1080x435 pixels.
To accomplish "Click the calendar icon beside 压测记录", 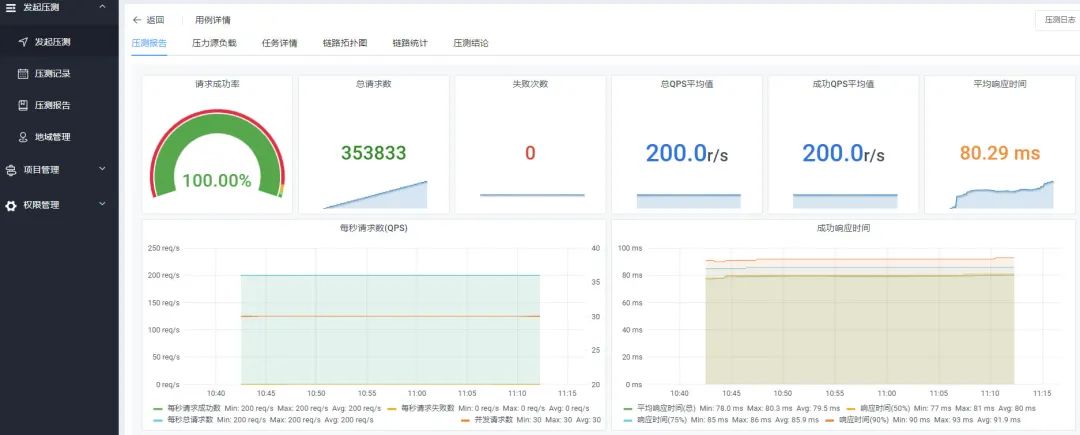I will (x=23, y=74).
